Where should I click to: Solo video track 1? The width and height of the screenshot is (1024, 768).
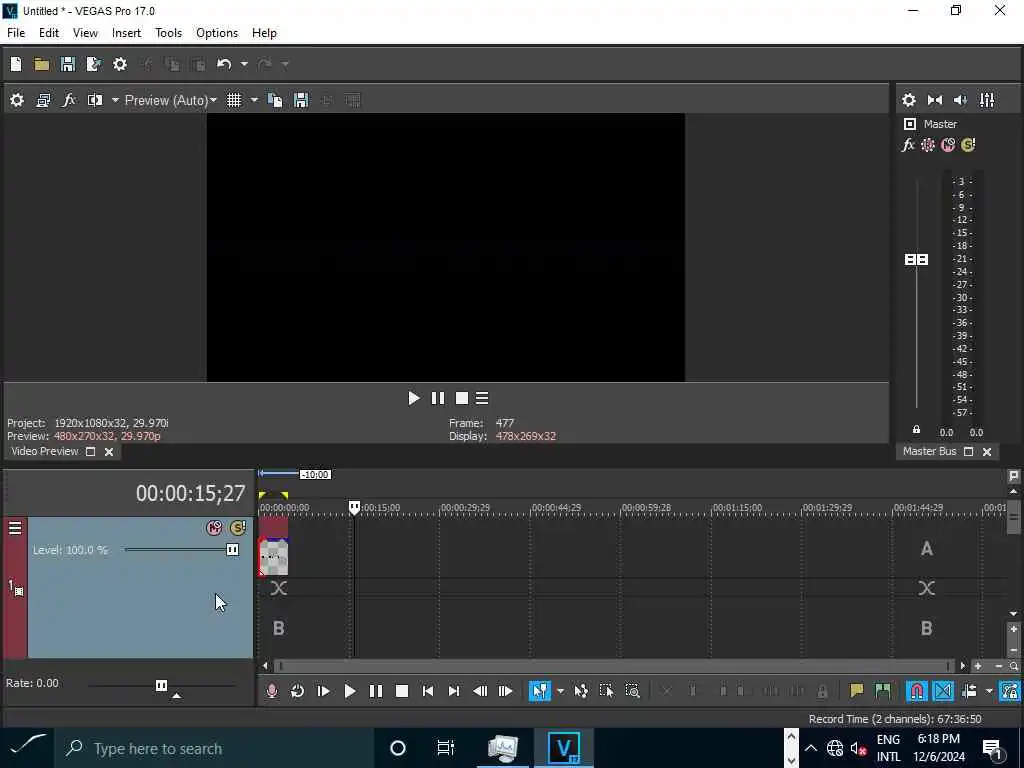[x=238, y=528]
